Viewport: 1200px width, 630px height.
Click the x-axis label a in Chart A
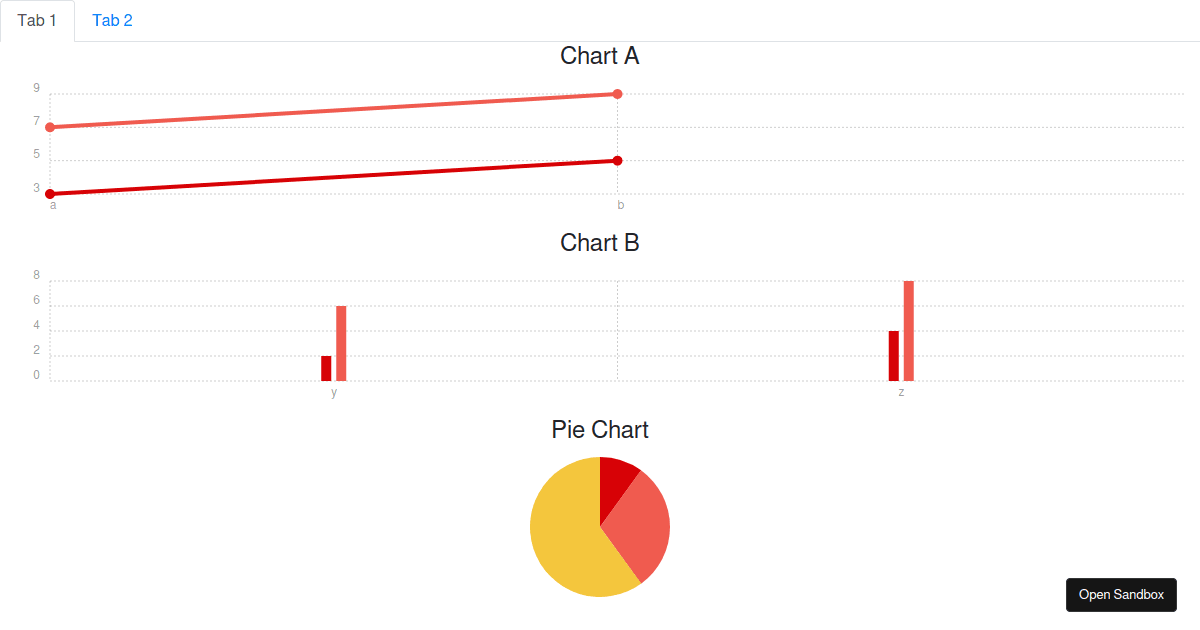(x=52, y=206)
